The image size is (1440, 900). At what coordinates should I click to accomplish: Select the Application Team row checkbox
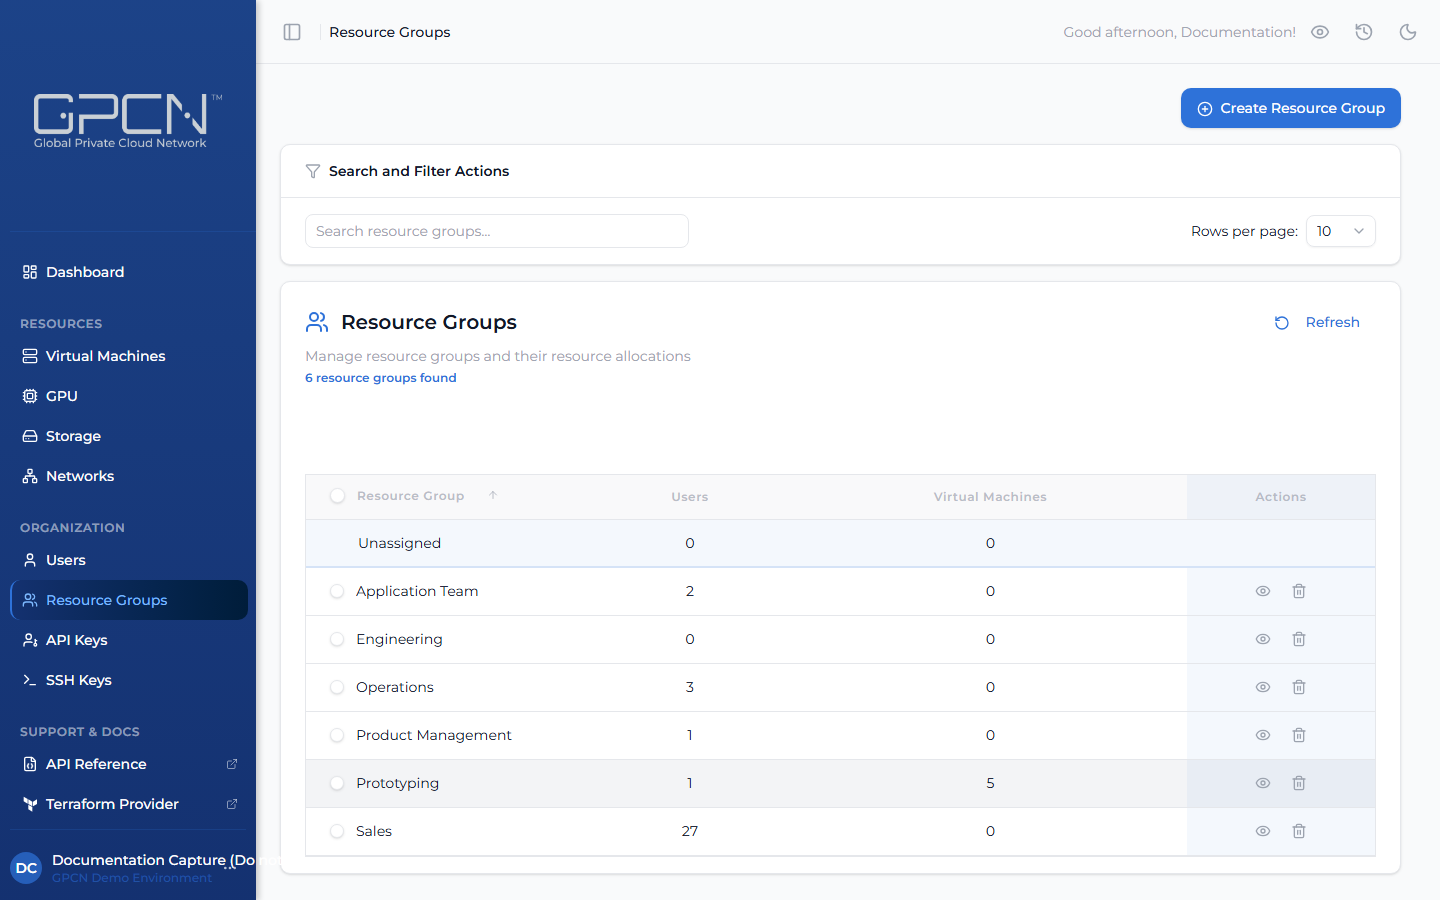click(x=337, y=592)
